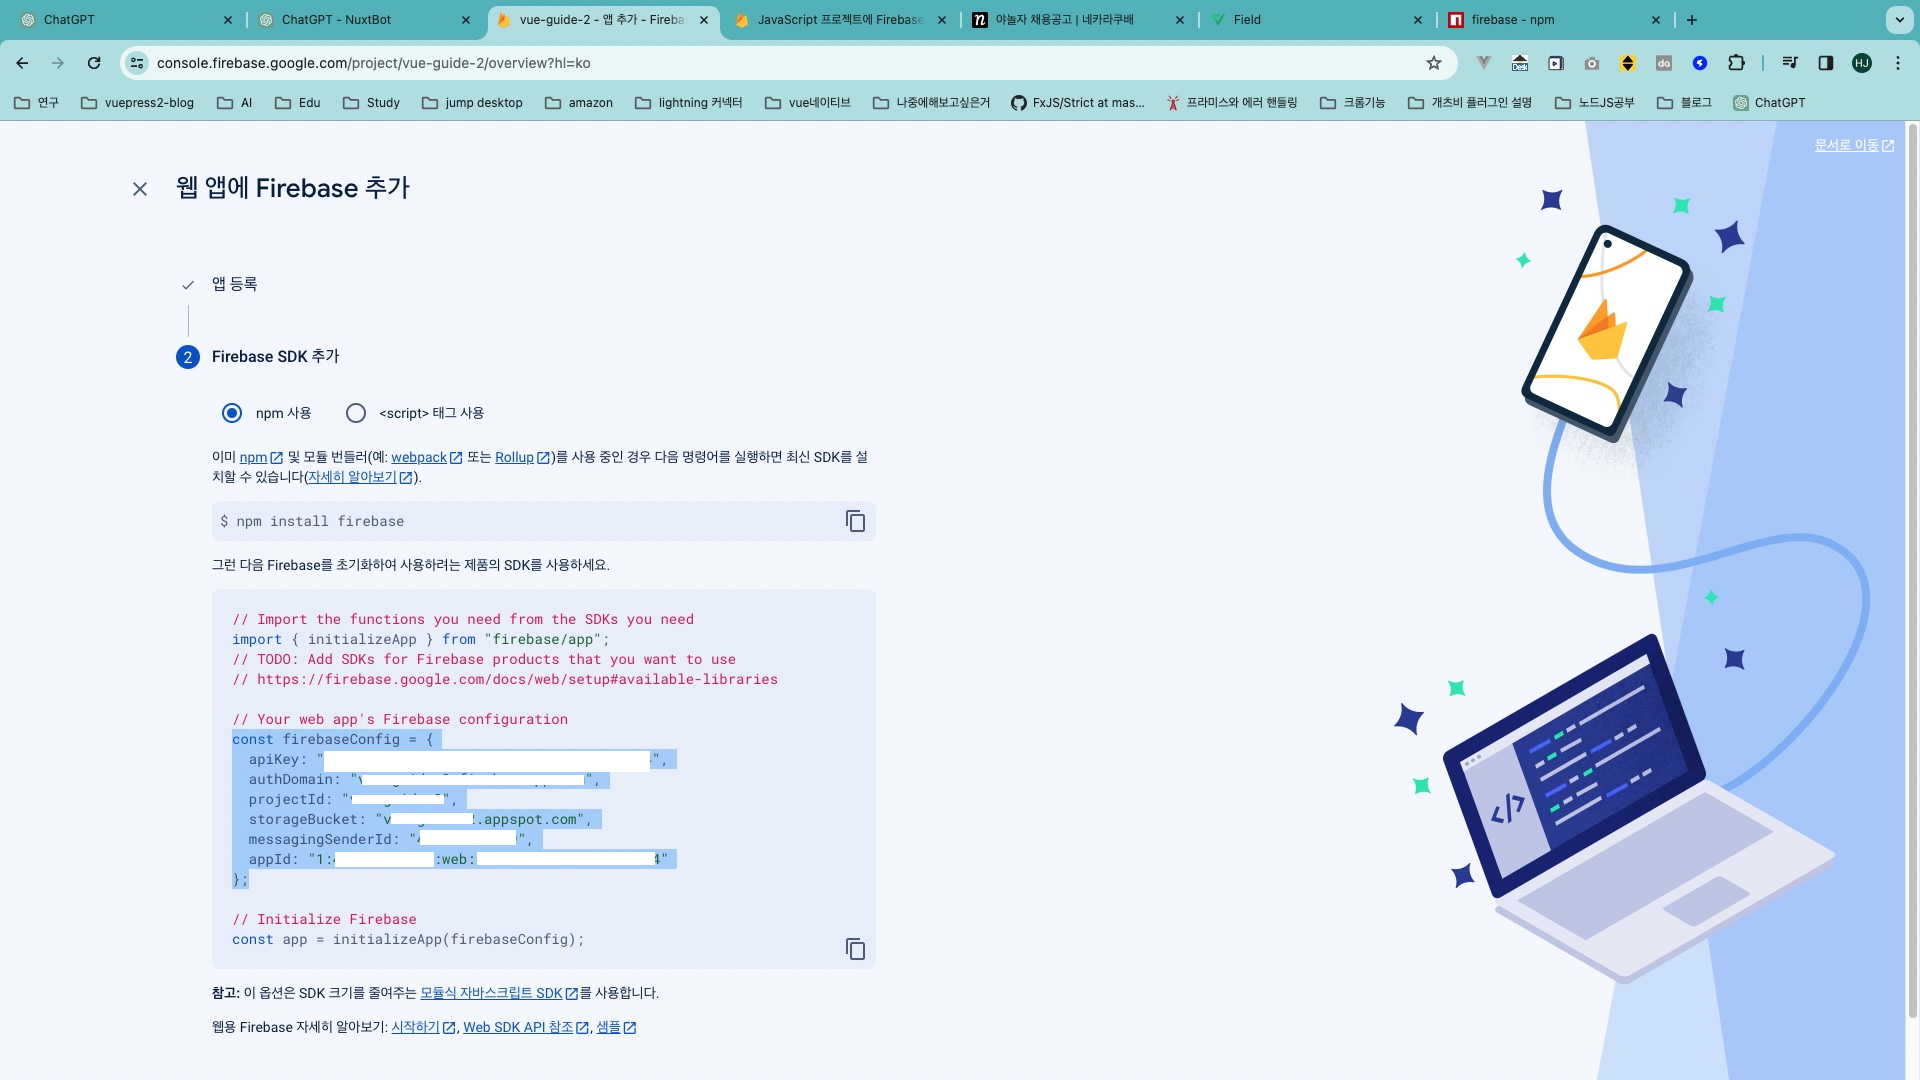Click the 문서로 이동 link
The image size is (1920, 1080).
1854,145
